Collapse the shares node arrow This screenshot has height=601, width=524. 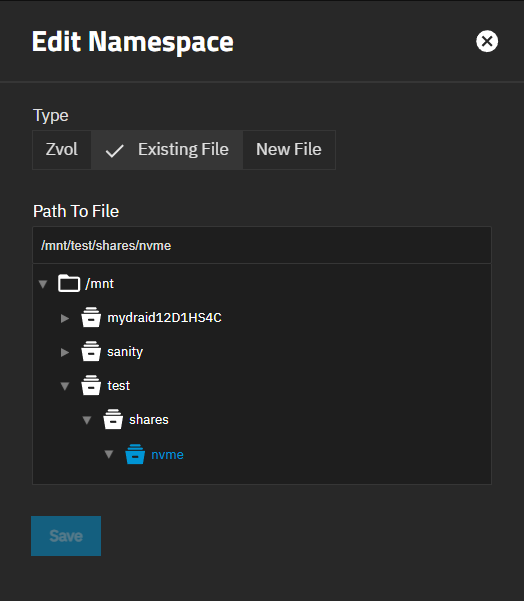click(x=87, y=420)
